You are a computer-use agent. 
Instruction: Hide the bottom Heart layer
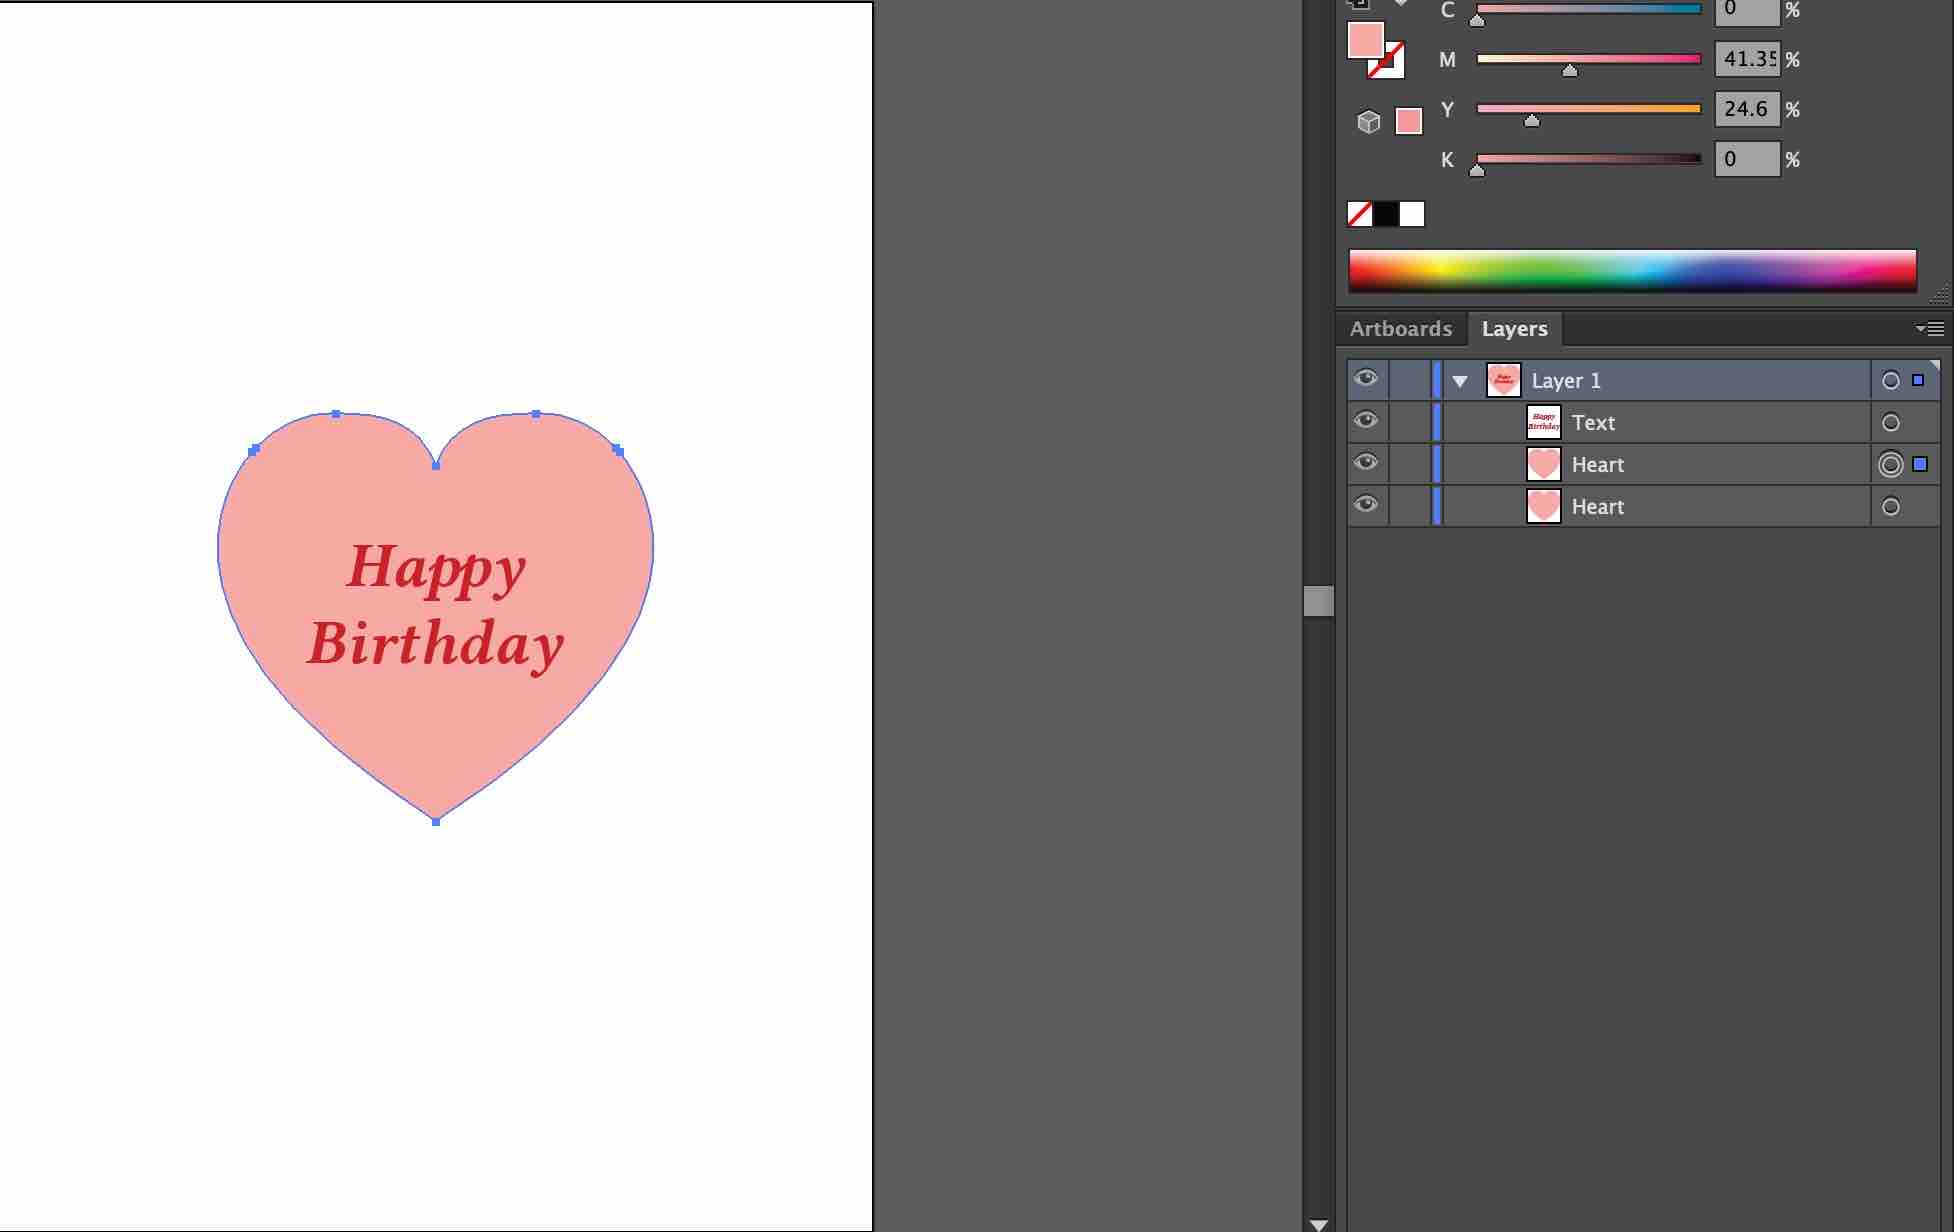click(1366, 505)
